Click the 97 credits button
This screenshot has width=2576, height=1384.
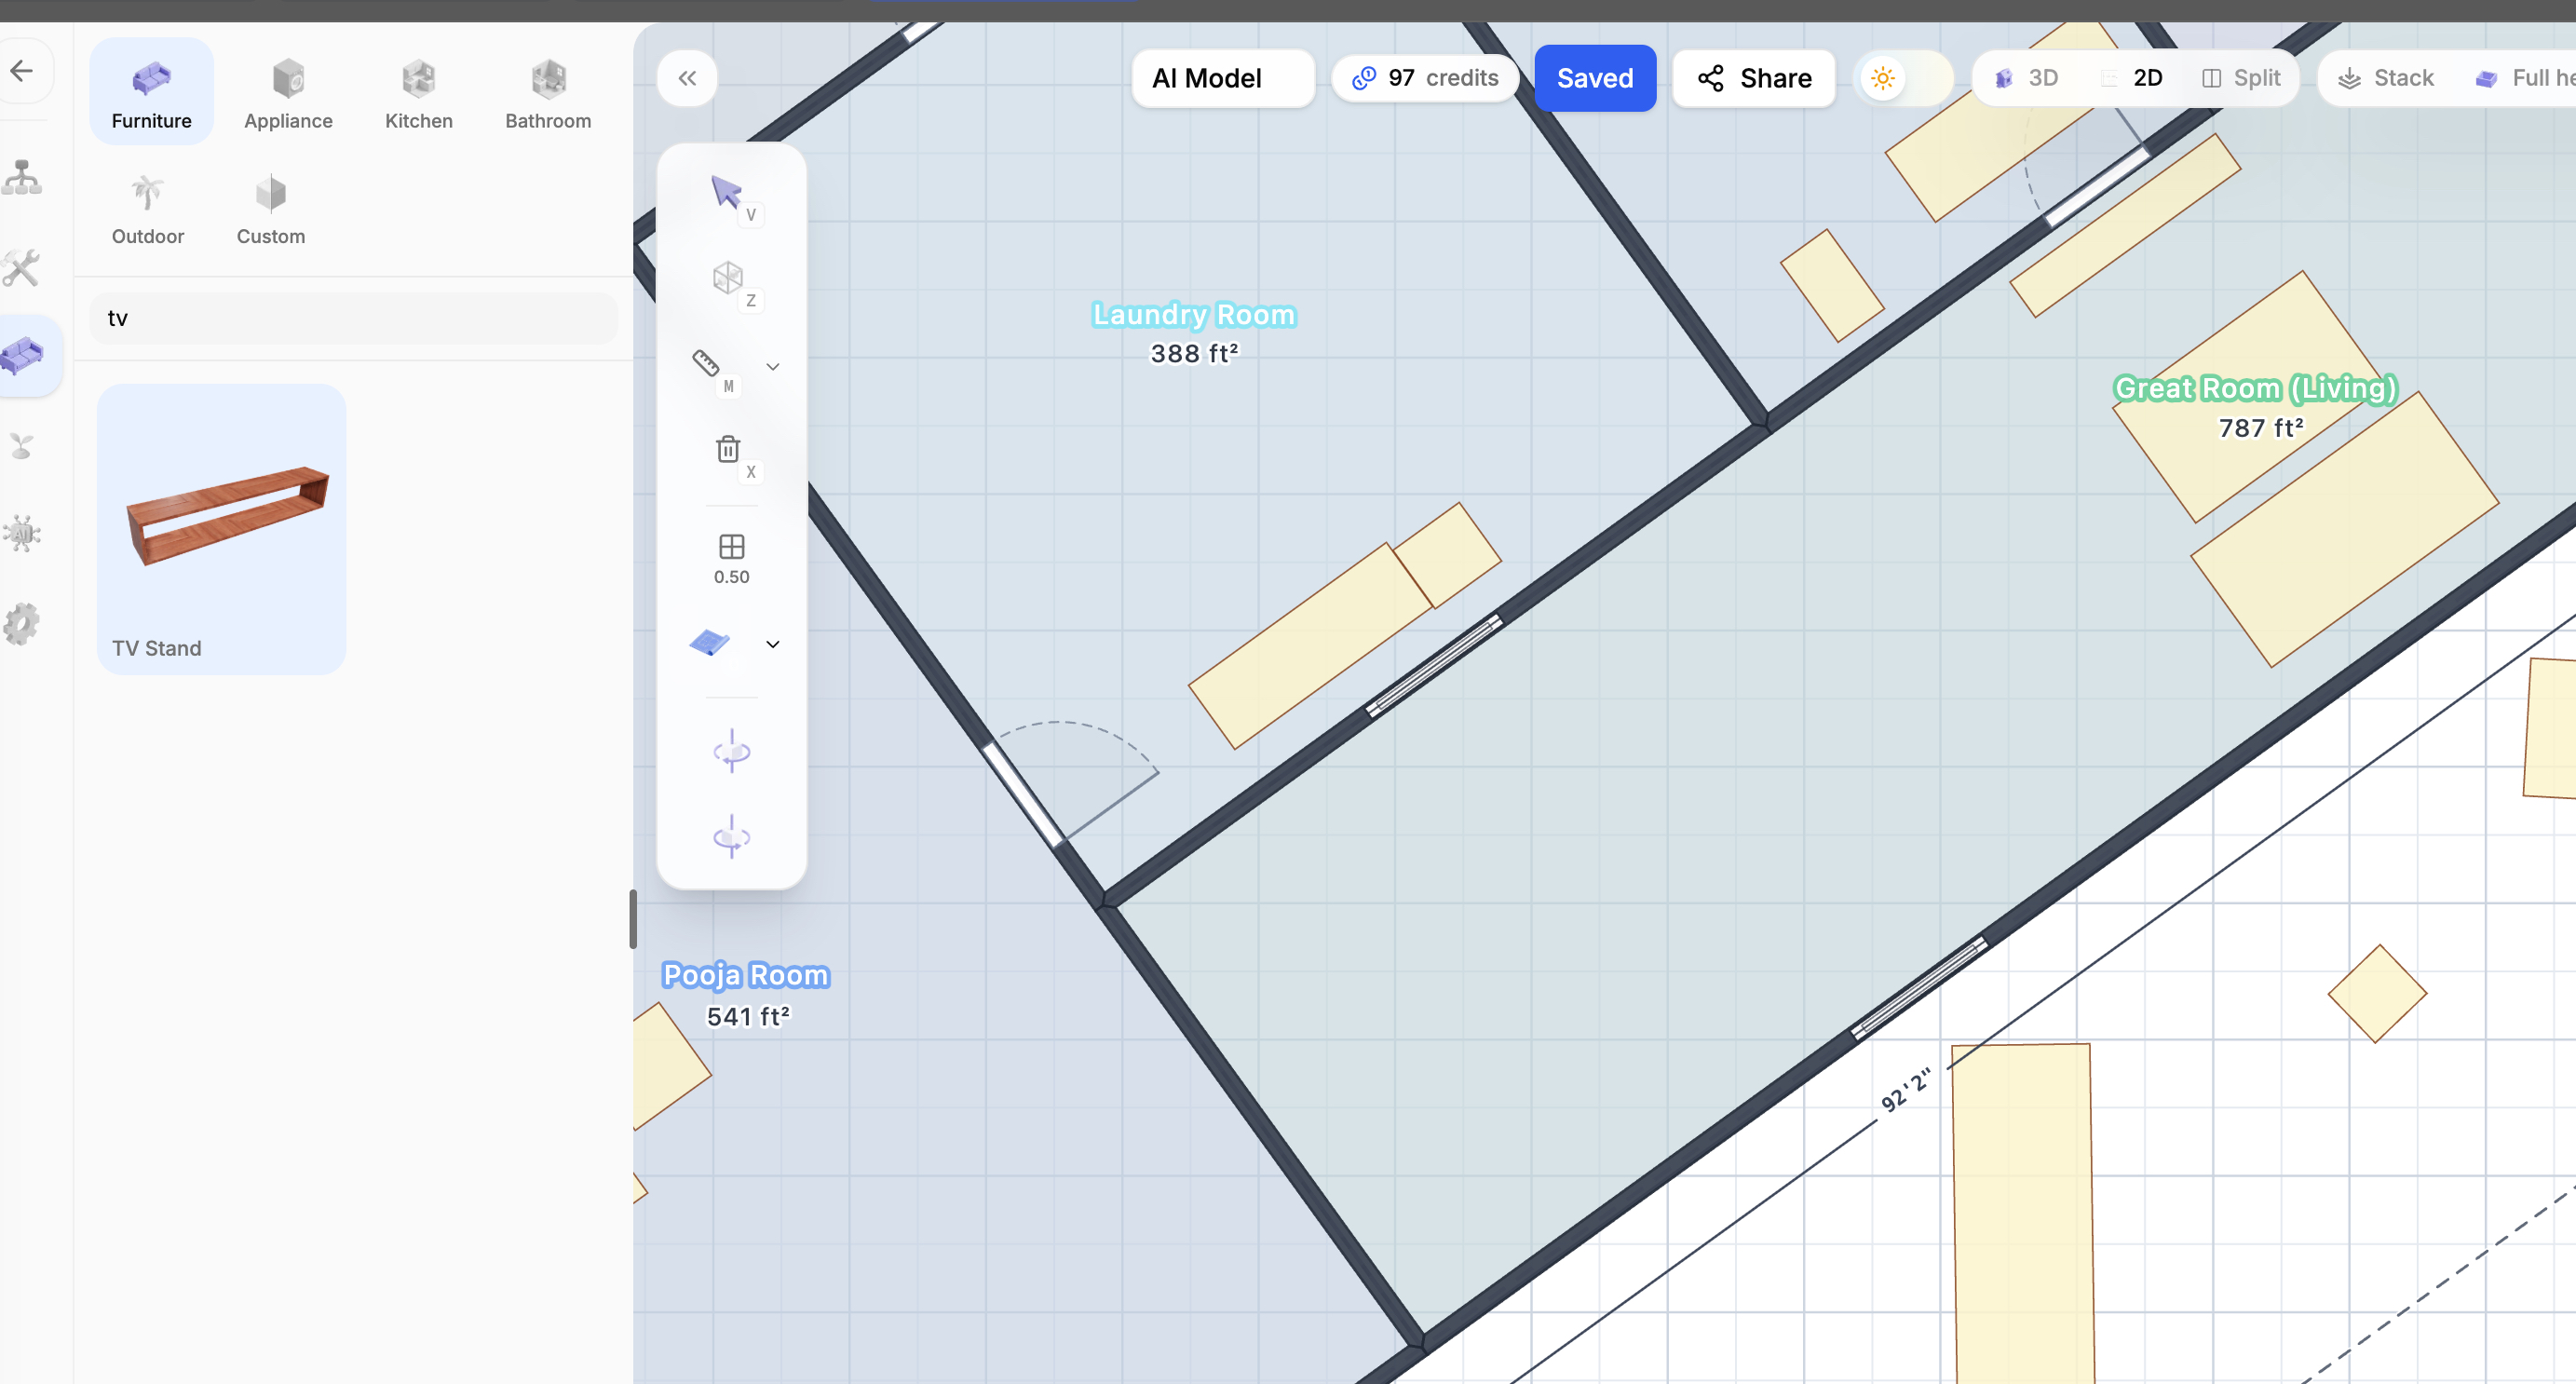(x=1425, y=78)
